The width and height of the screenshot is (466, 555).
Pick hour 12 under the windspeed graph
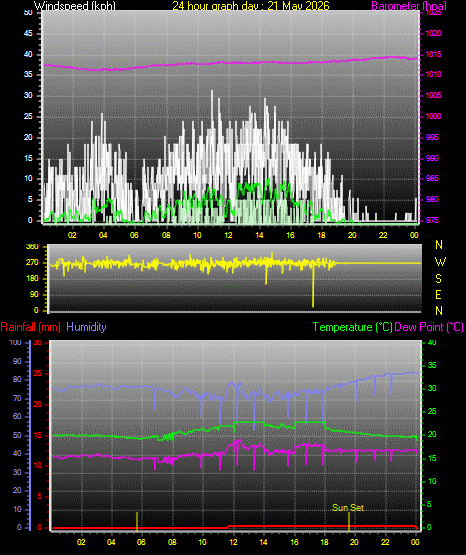(x=228, y=235)
